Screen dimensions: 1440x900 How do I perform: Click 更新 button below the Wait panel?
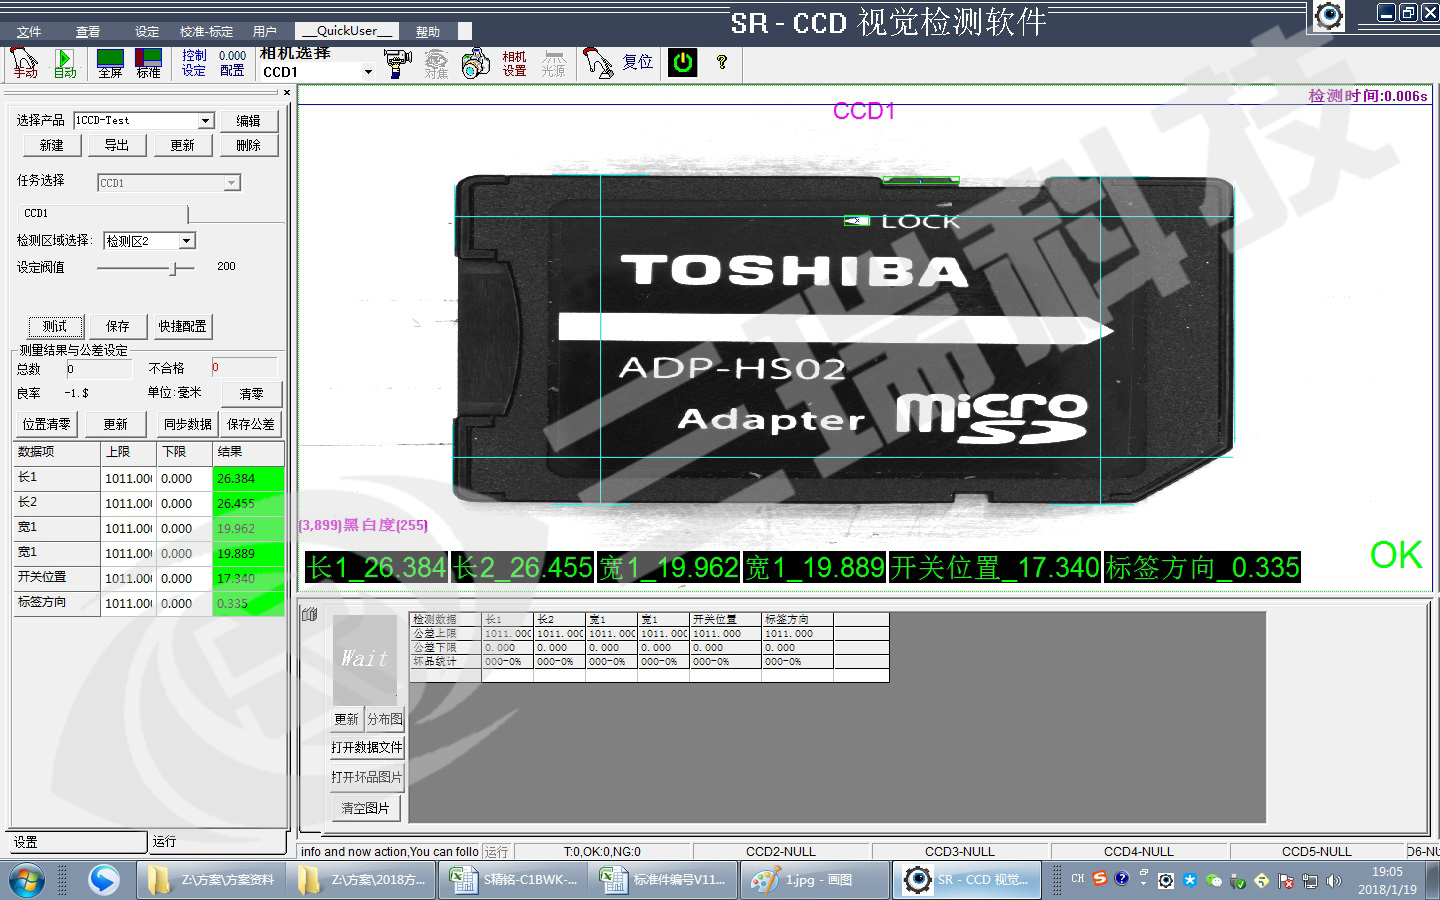pos(346,719)
